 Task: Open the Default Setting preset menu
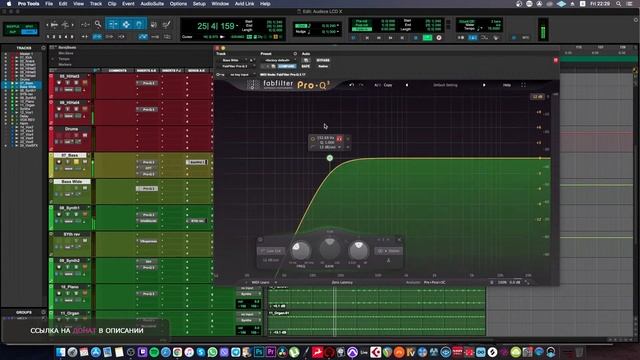[x=445, y=85]
